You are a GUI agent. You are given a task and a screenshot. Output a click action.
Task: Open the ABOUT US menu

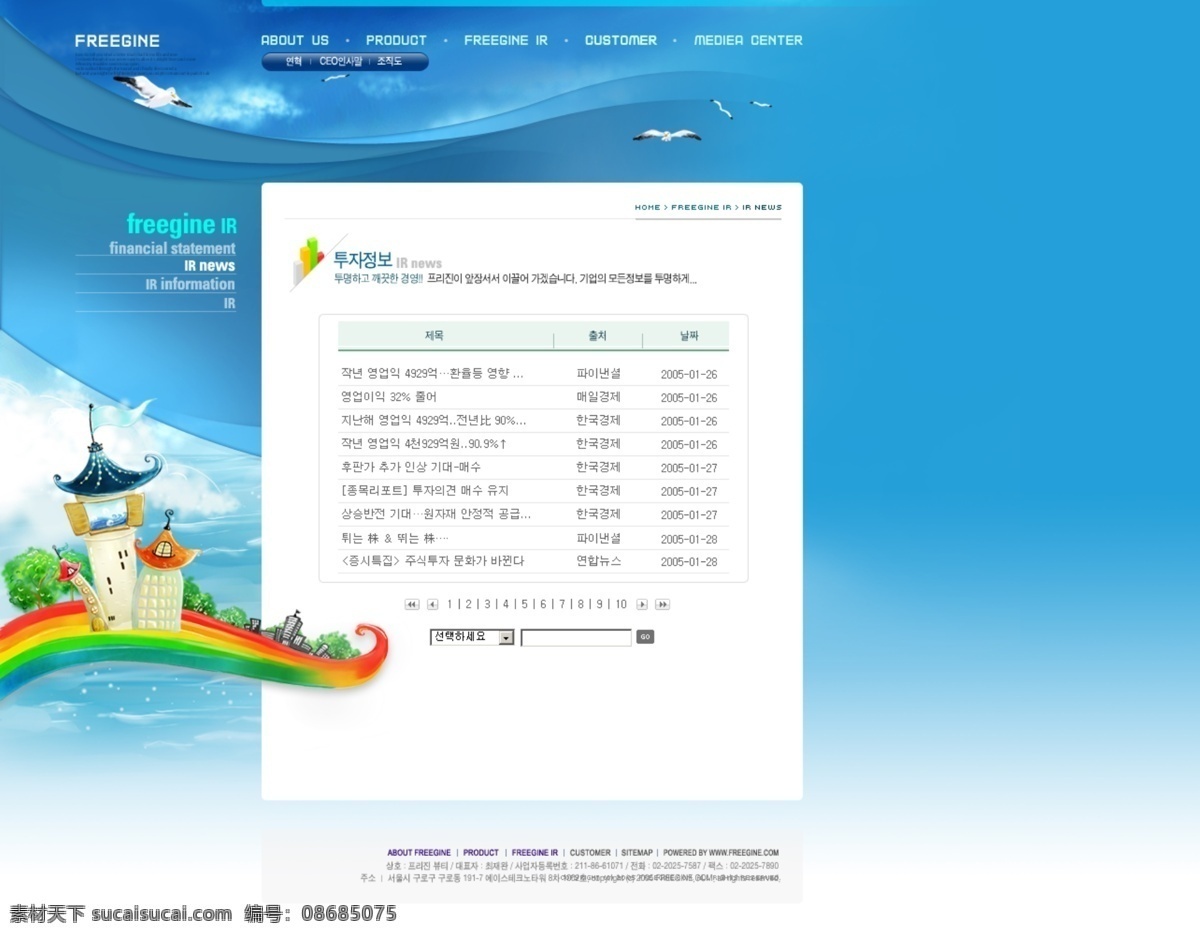point(295,40)
